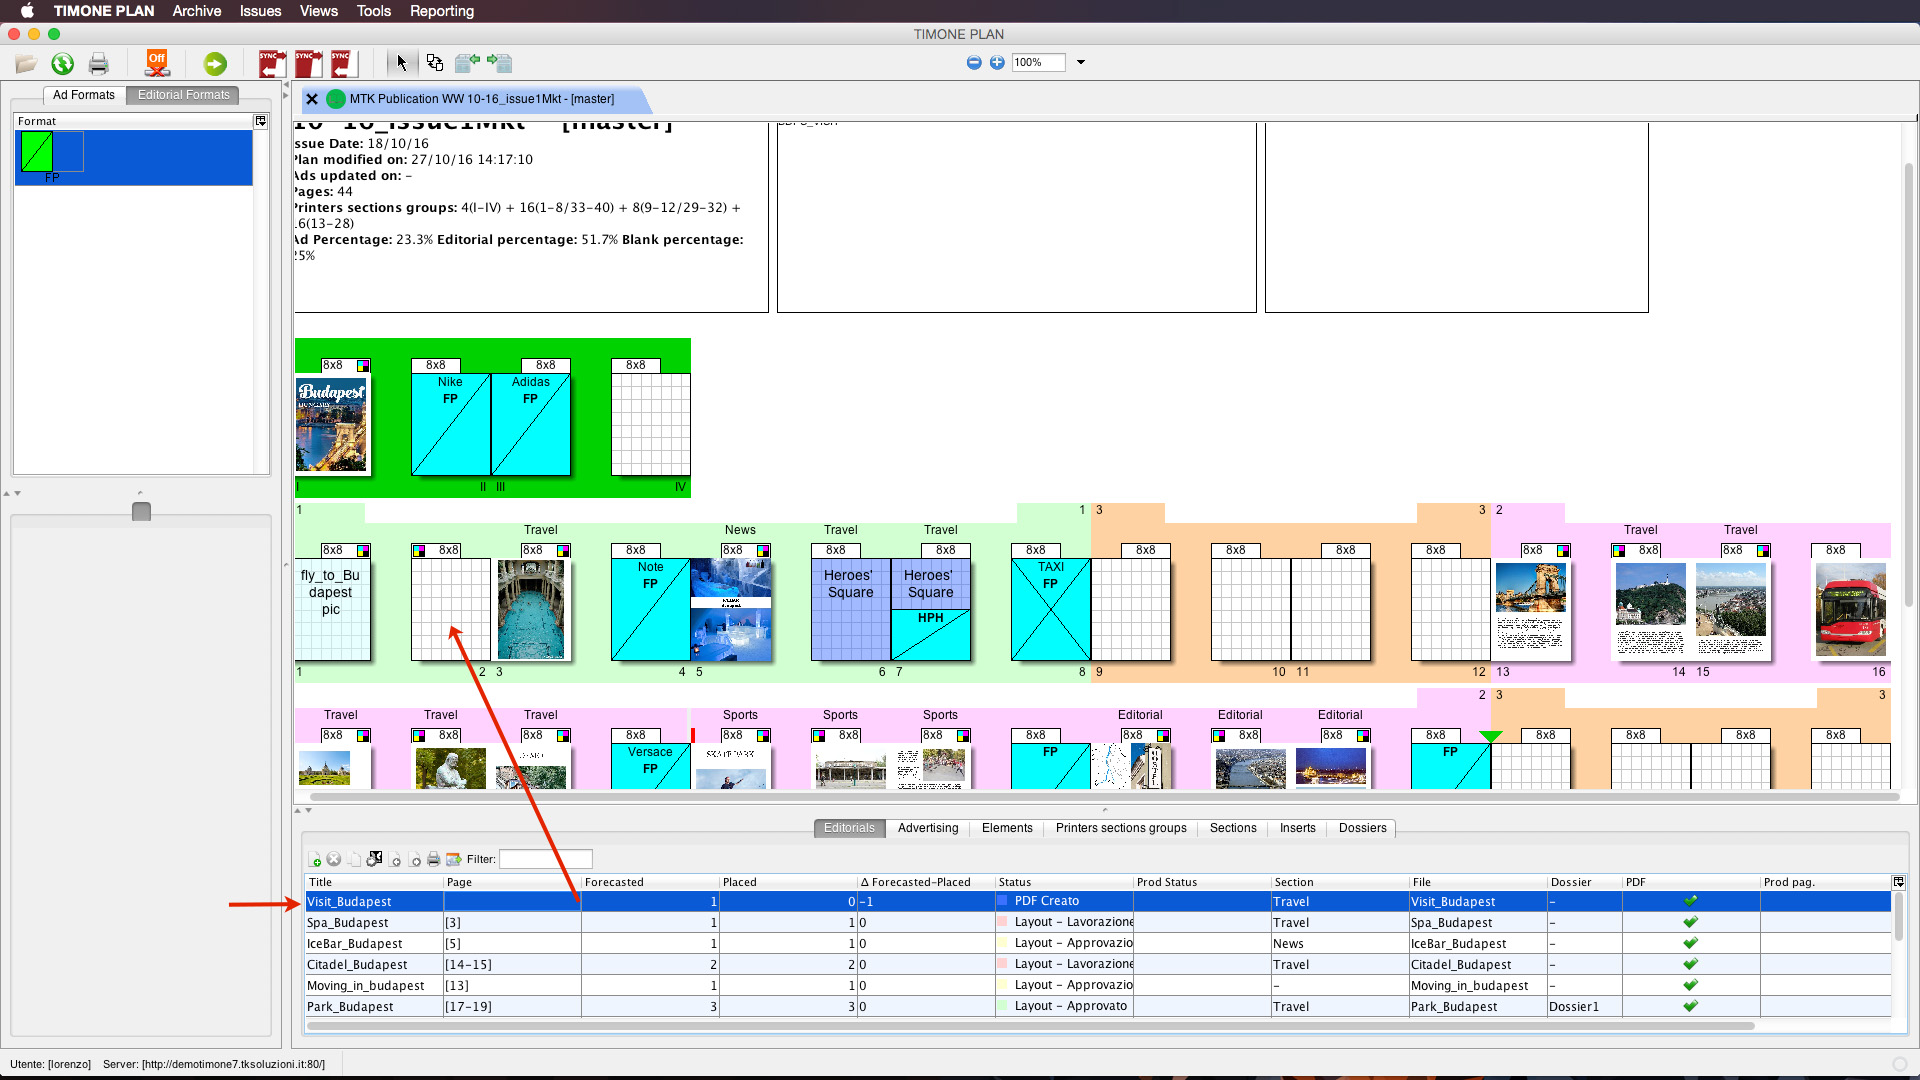Sort by the Title column header
1920x1080 pixels.
(x=374, y=882)
